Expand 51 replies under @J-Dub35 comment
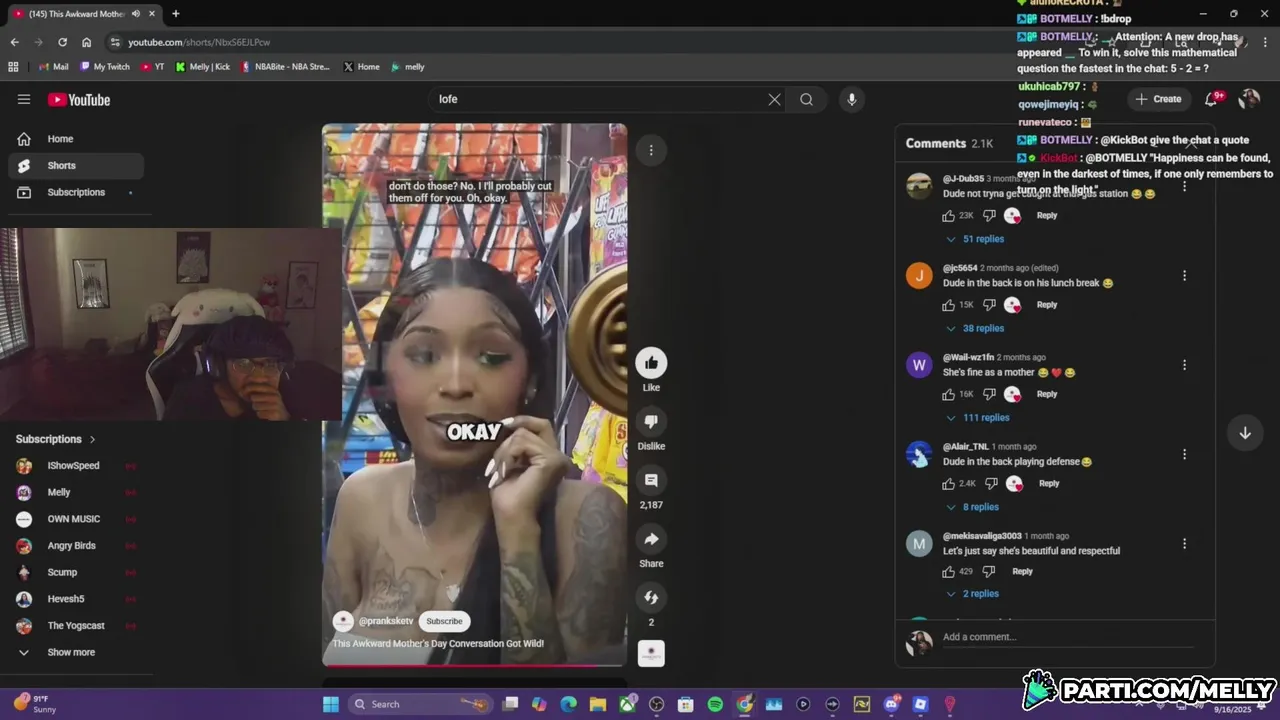The height and width of the screenshot is (720, 1280). [975, 239]
